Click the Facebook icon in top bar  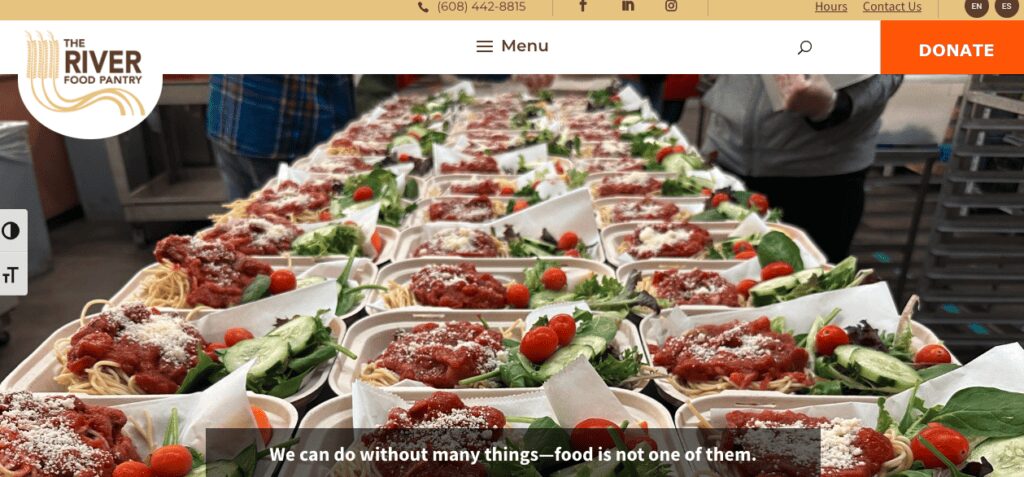(583, 6)
